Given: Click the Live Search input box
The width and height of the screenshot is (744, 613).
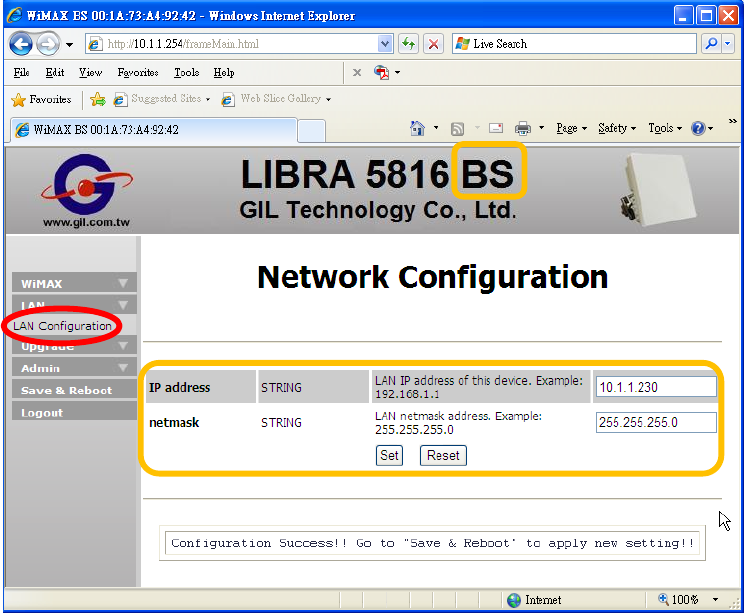Looking at the screenshot, I should pos(574,44).
